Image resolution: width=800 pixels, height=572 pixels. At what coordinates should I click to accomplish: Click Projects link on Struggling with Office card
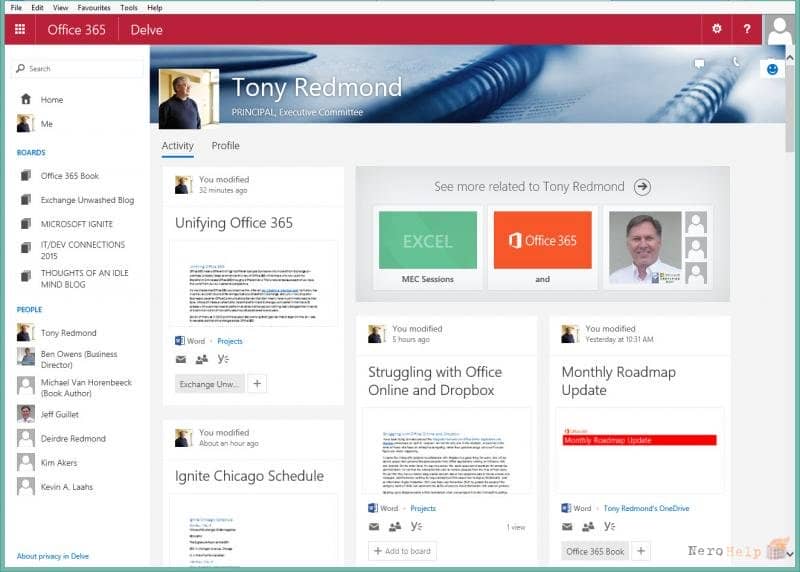423,508
